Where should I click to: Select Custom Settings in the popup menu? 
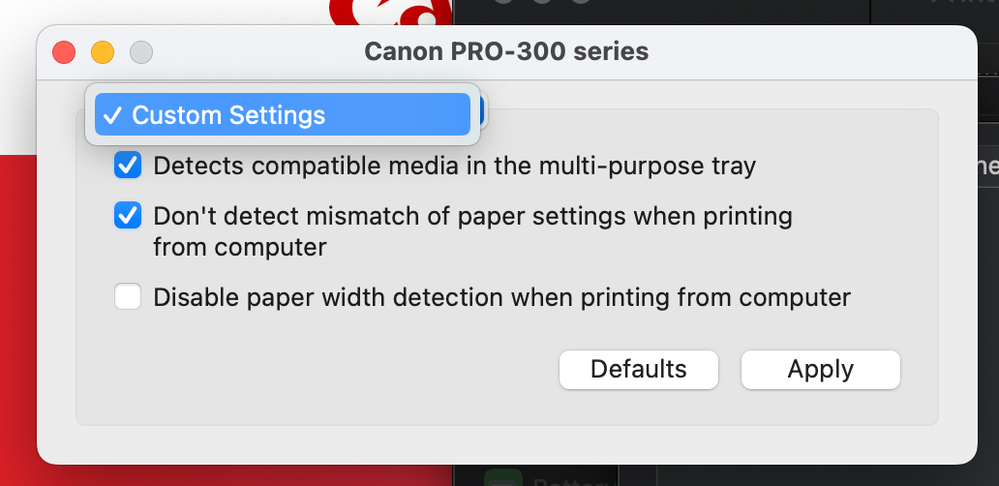click(x=280, y=115)
